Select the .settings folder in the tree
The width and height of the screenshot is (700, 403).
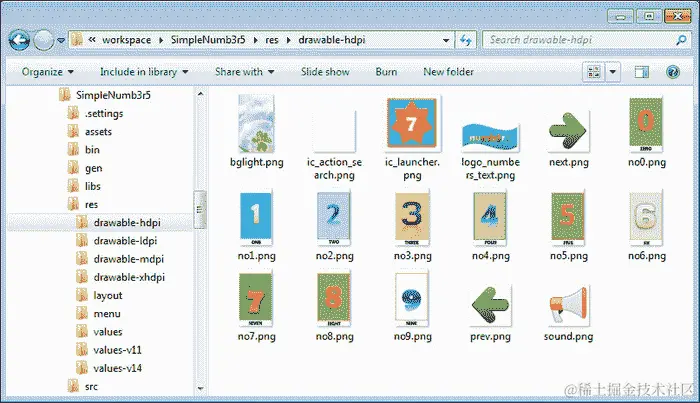coord(95,113)
